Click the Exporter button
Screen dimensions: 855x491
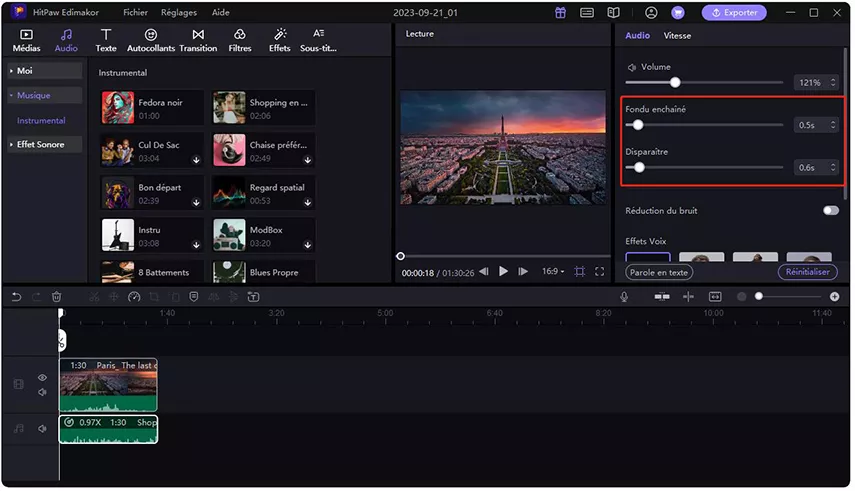point(734,13)
